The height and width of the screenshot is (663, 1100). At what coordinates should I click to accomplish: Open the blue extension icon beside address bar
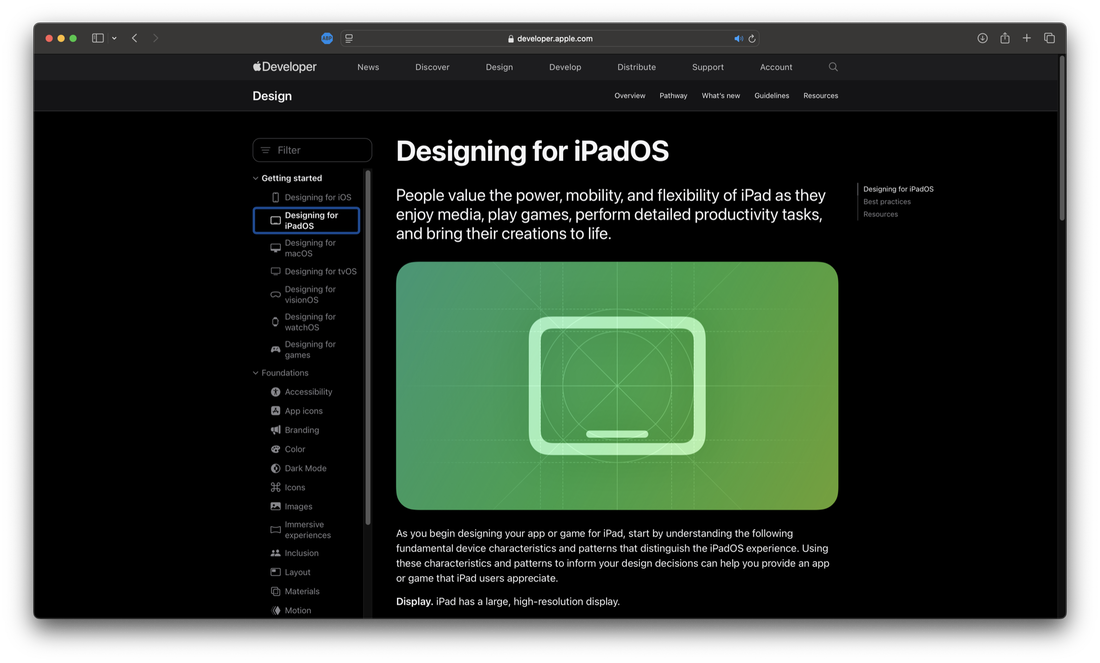[327, 39]
